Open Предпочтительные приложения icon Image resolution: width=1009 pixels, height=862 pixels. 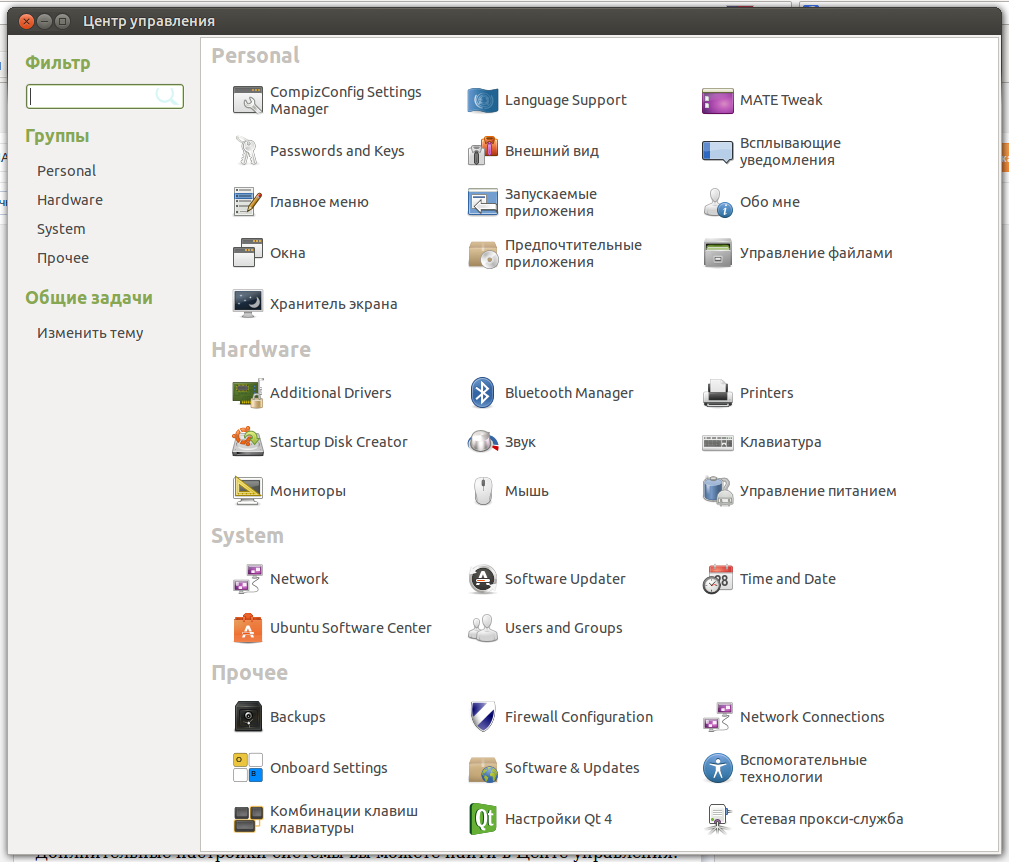(x=483, y=253)
